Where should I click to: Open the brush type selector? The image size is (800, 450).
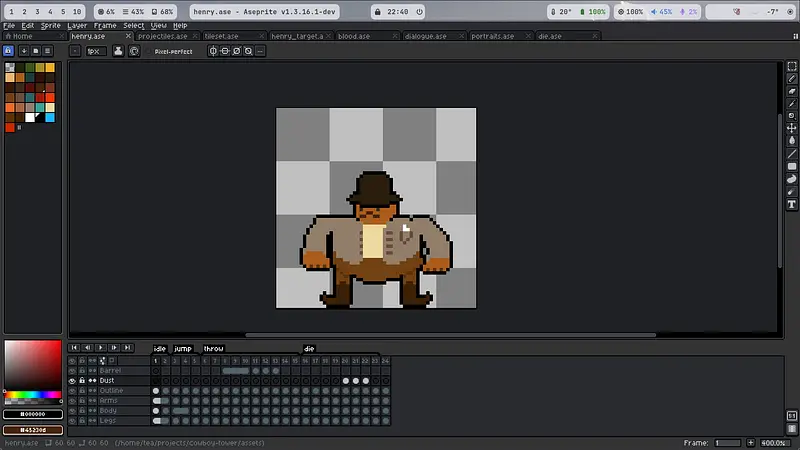coord(76,50)
